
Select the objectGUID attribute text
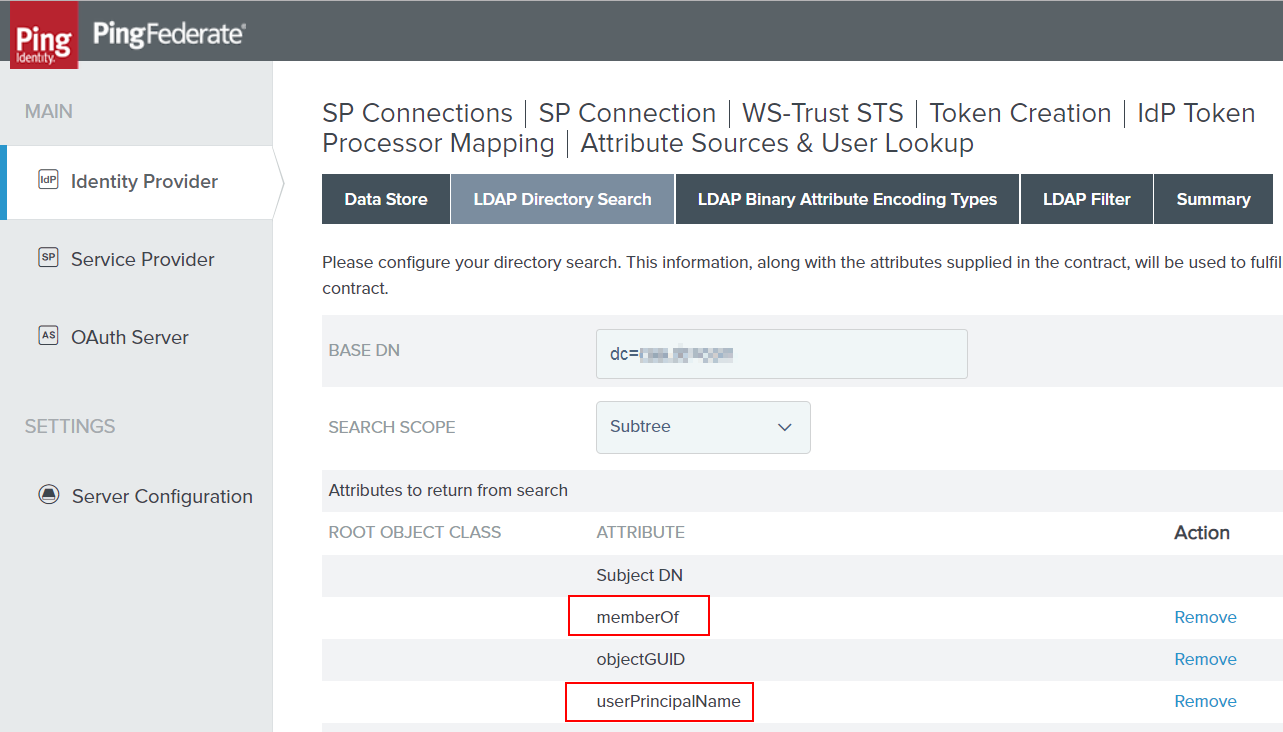[x=640, y=659]
